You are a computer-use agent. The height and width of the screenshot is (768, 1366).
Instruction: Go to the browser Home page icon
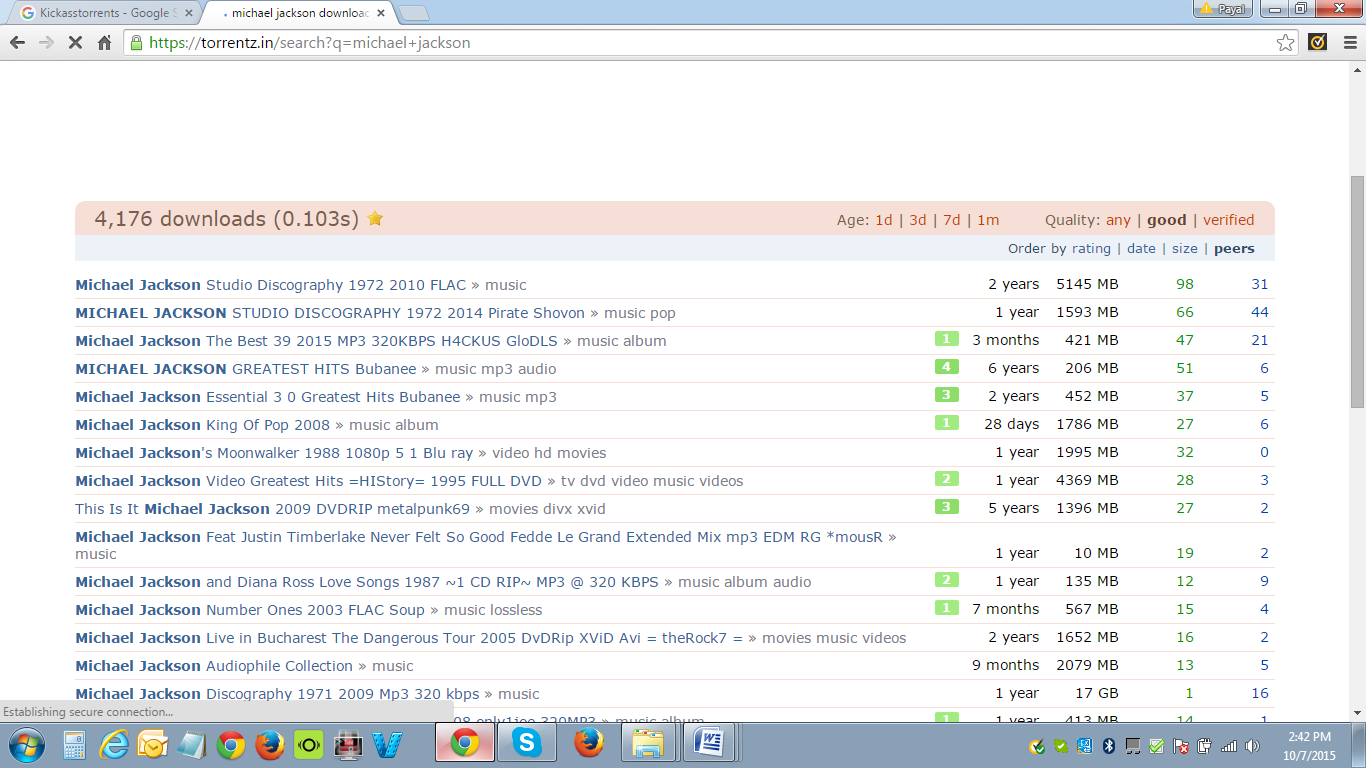(104, 43)
